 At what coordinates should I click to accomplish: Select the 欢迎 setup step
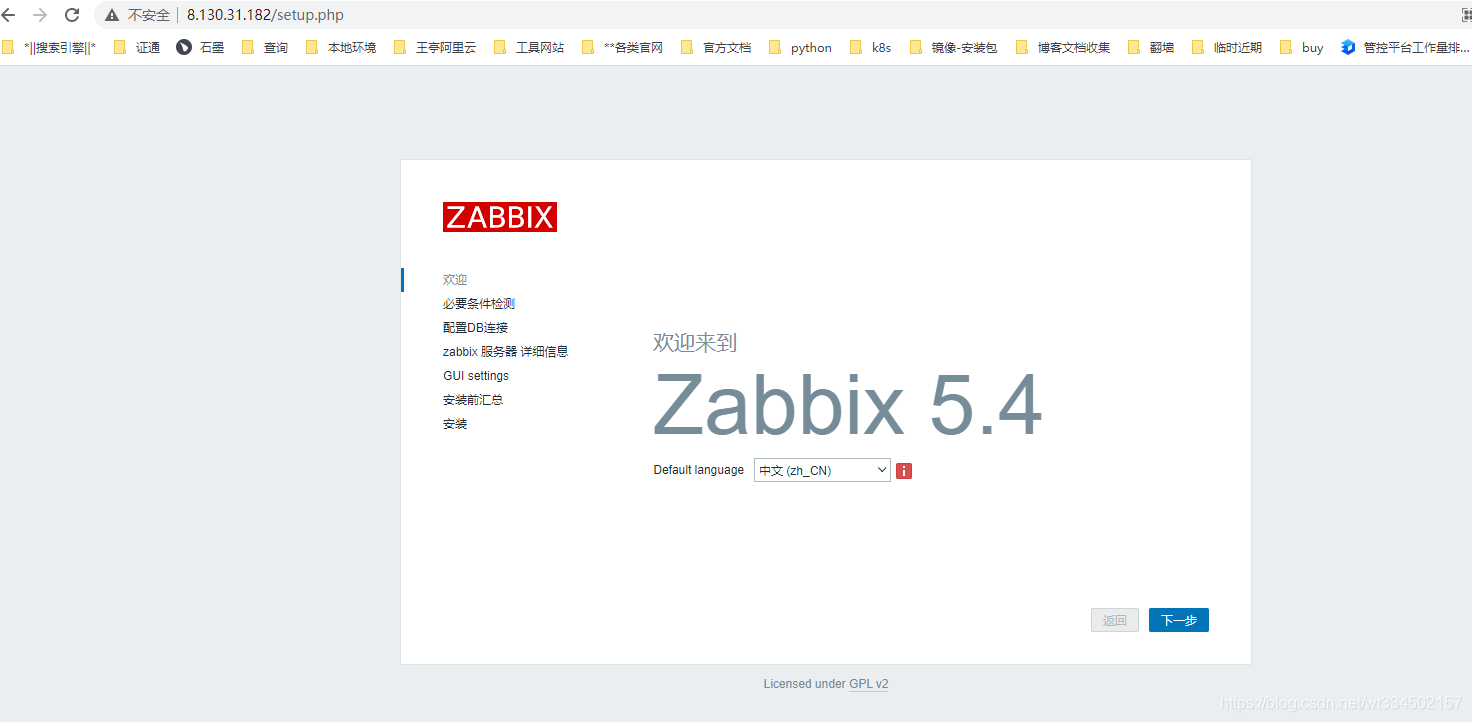[455, 280]
